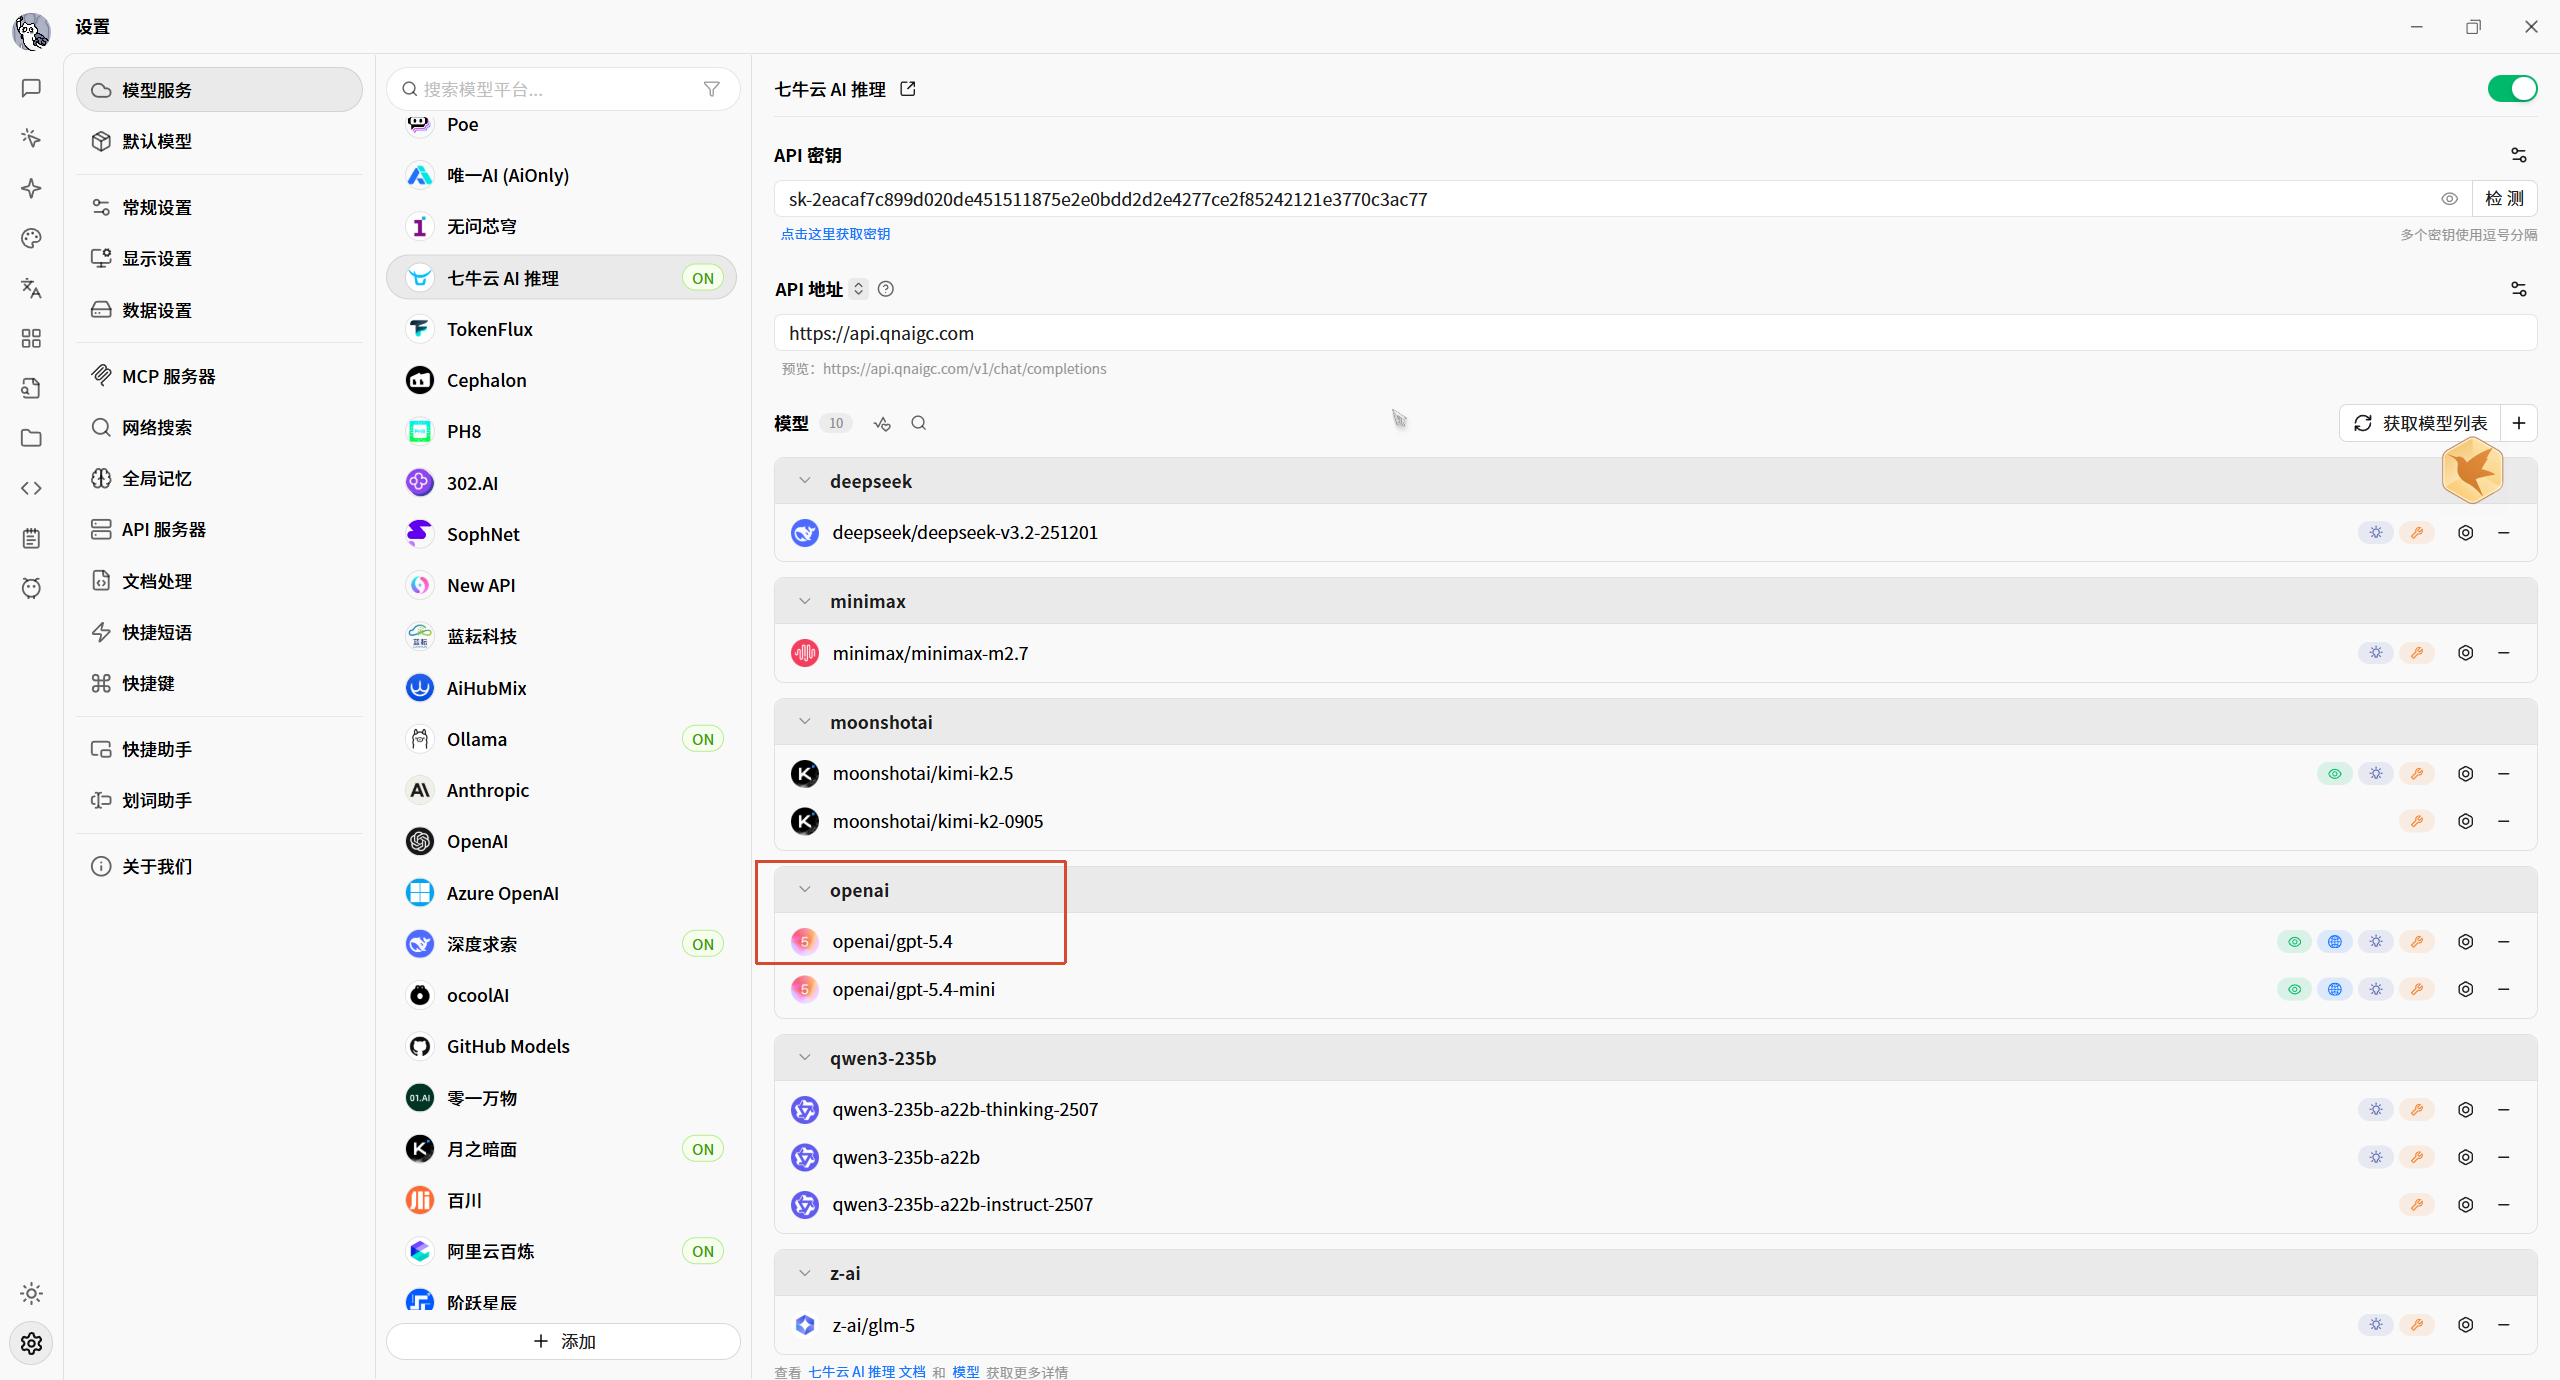Open external link icon beside 七牛云 AI 推理
Screen dimensions: 2560x1380
(x=908, y=89)
